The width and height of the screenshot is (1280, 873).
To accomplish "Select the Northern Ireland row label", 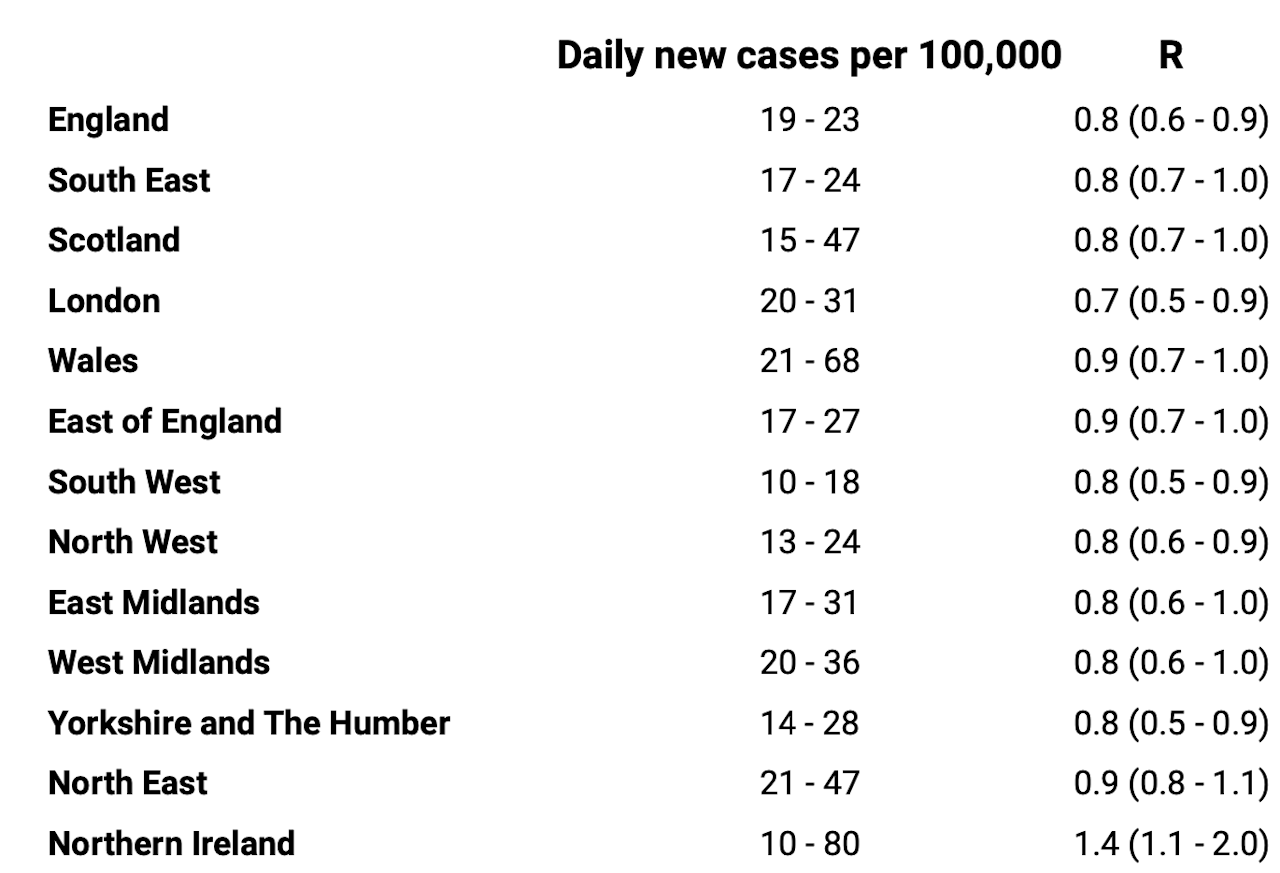I will (172, 843).
